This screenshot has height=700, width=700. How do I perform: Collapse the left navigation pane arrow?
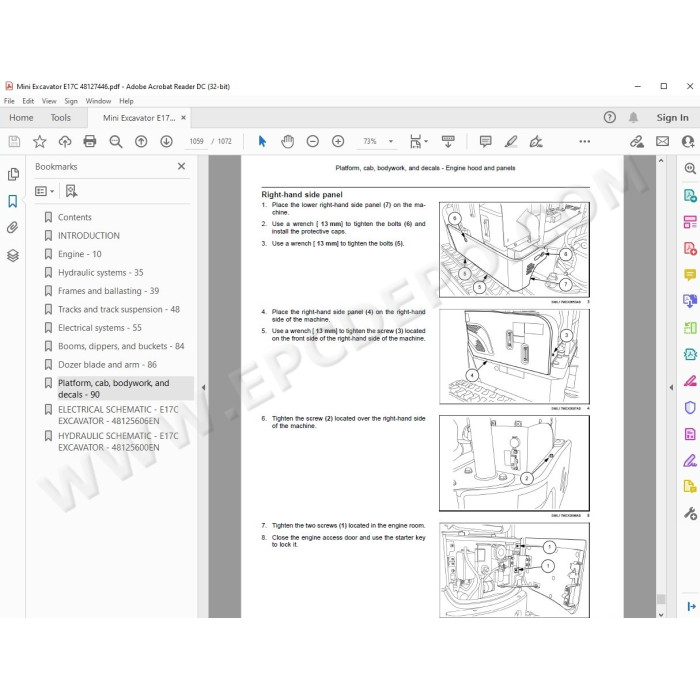[203, 388]
